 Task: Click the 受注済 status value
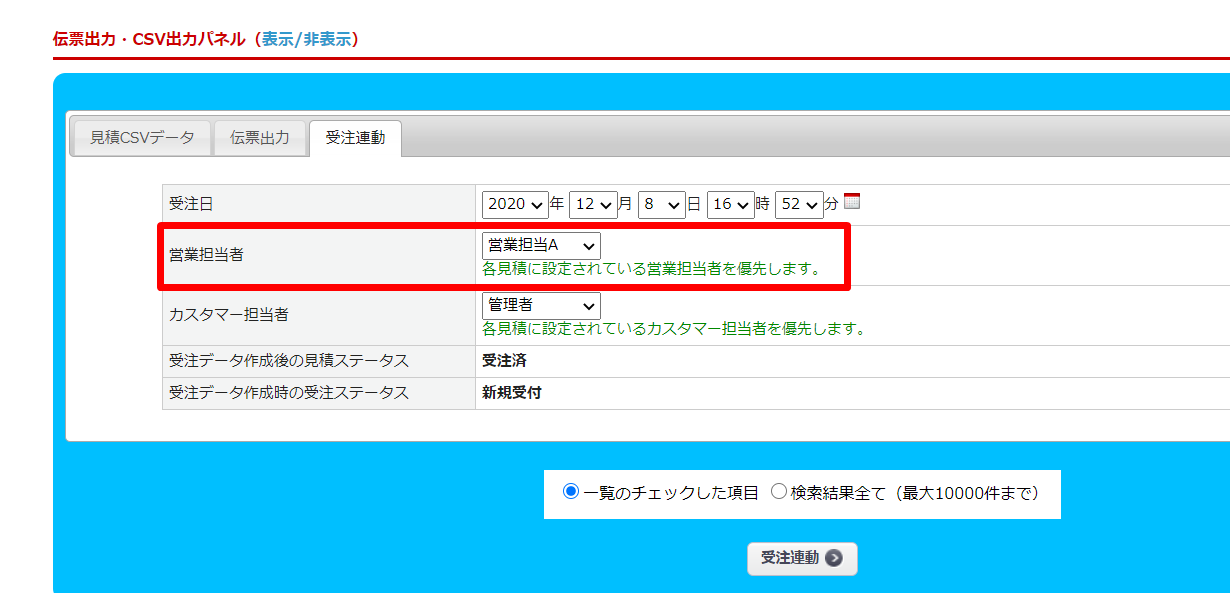[x=504, y=361]
